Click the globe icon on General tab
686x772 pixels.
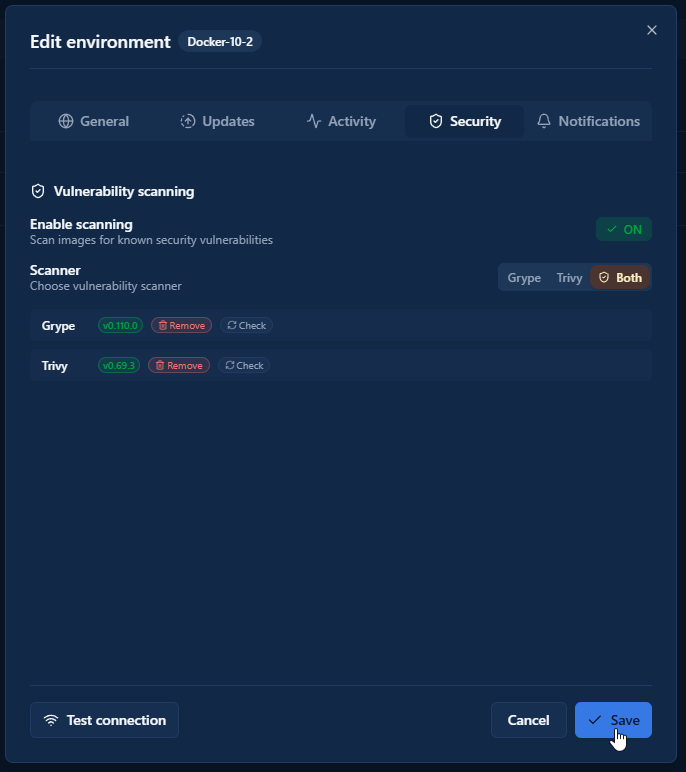pyautogui.click(x=65, y=121)
